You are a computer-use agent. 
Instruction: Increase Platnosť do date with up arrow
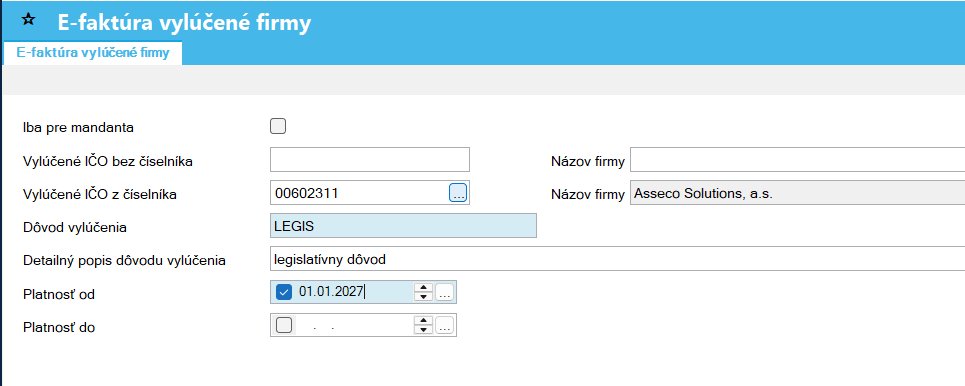coord(423,321)
